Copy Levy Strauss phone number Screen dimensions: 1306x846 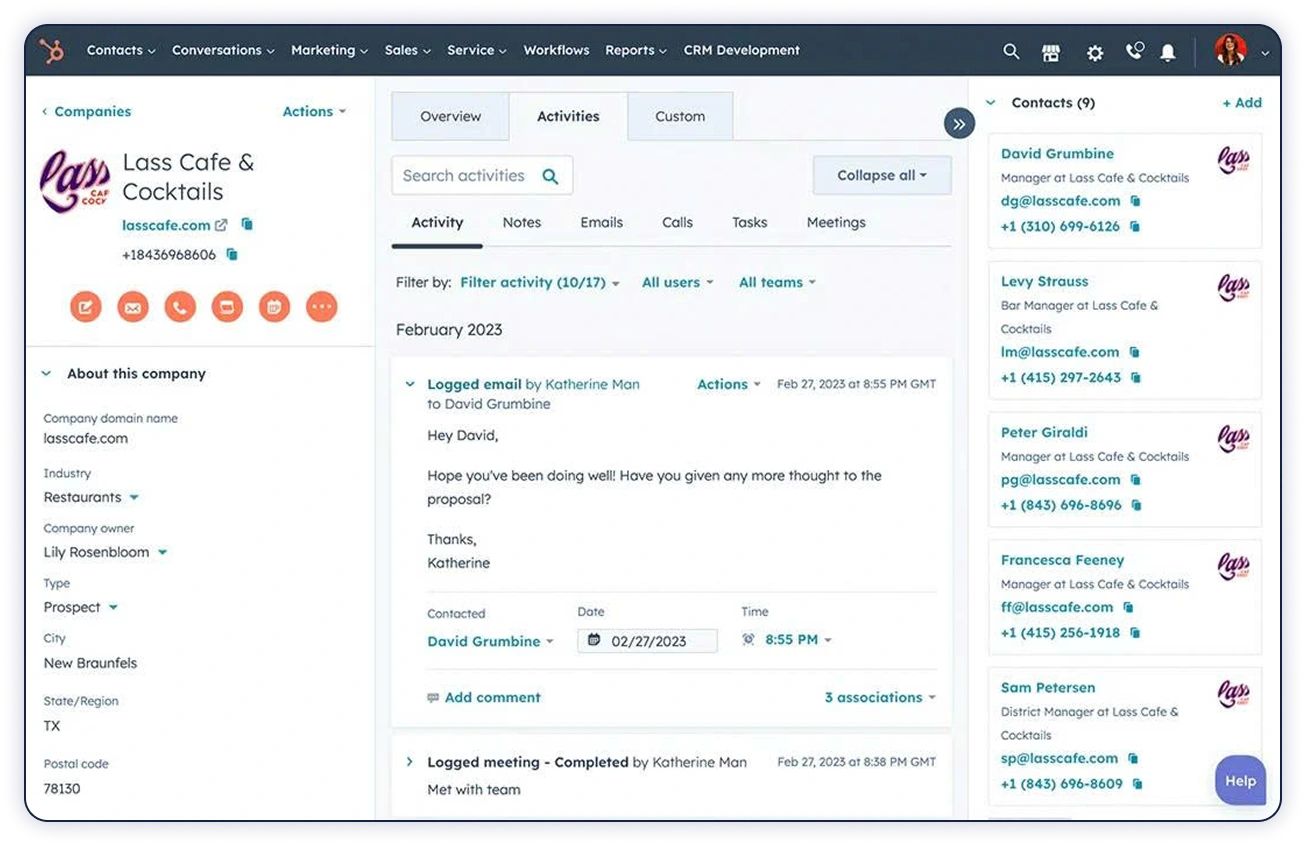pos(1135,378)
